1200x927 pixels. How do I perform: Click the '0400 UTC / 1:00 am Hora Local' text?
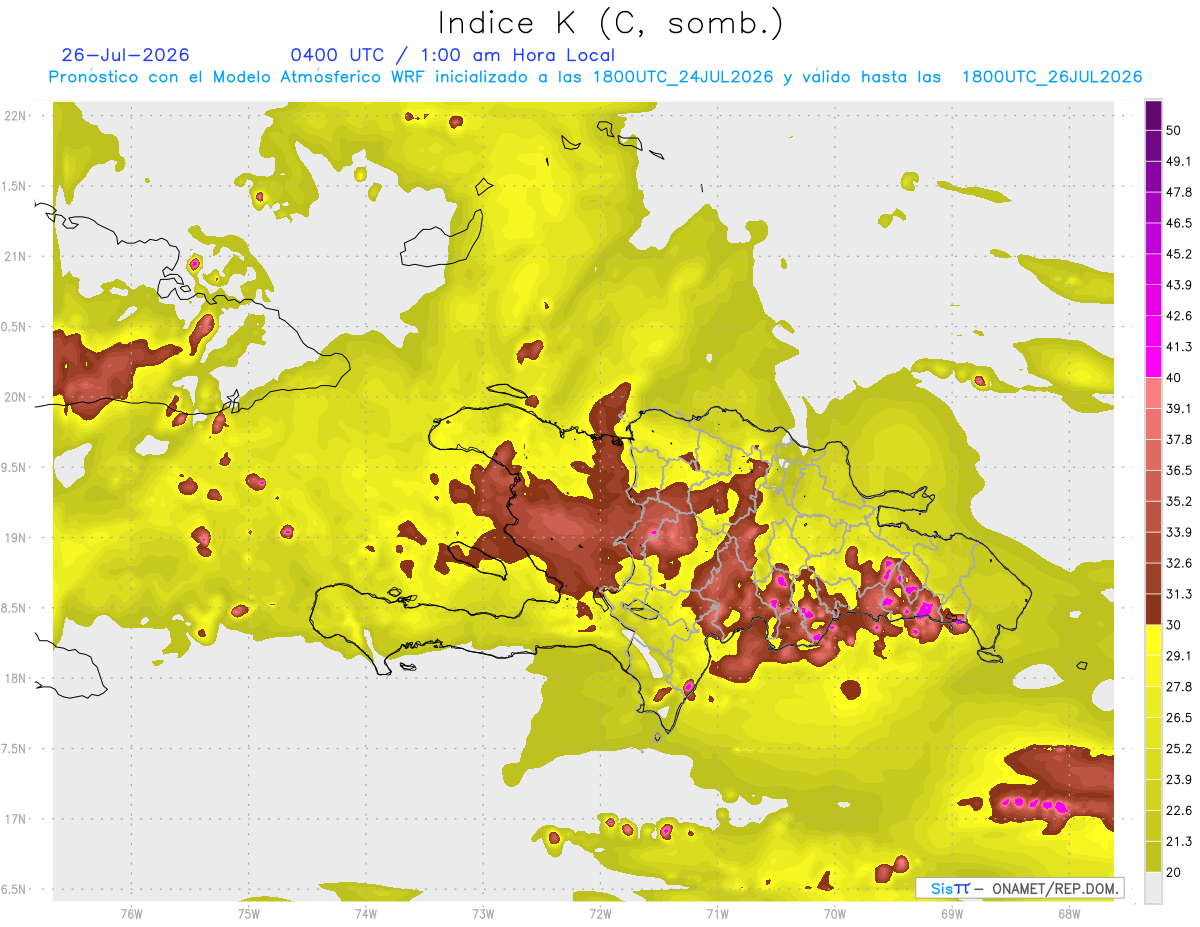point(452,55)
